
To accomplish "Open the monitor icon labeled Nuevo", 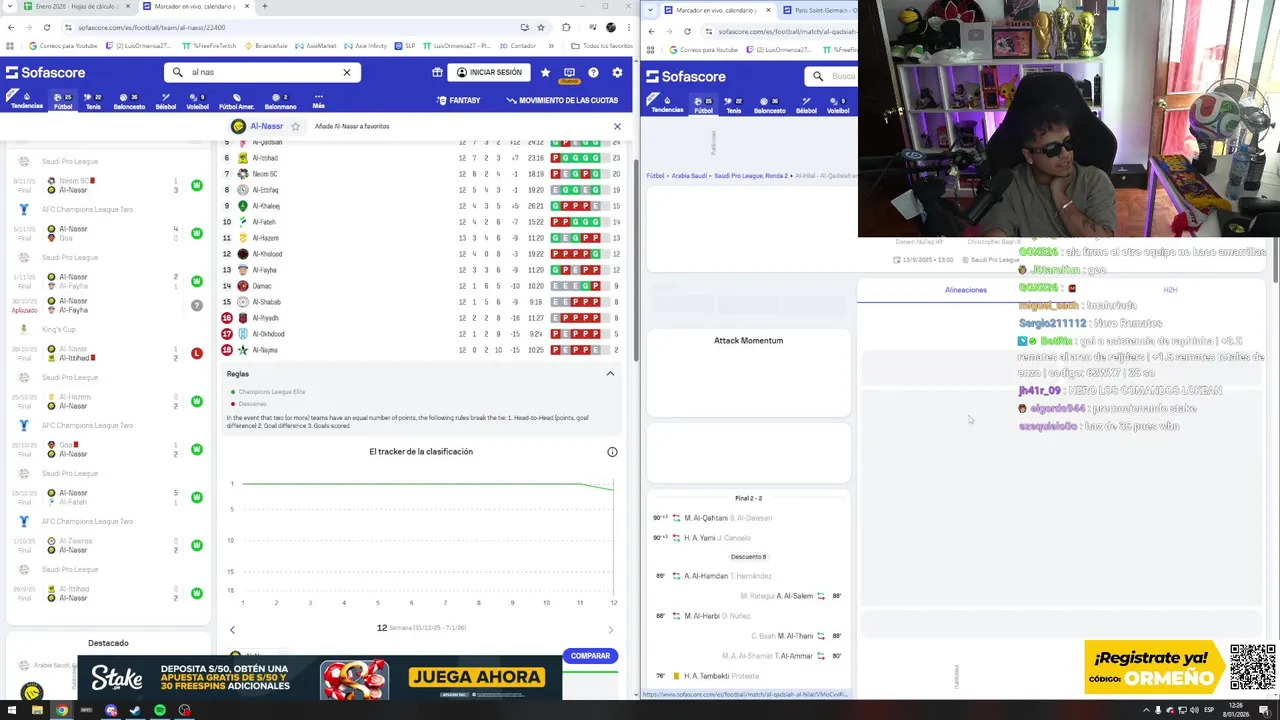I will pos(569,73).
